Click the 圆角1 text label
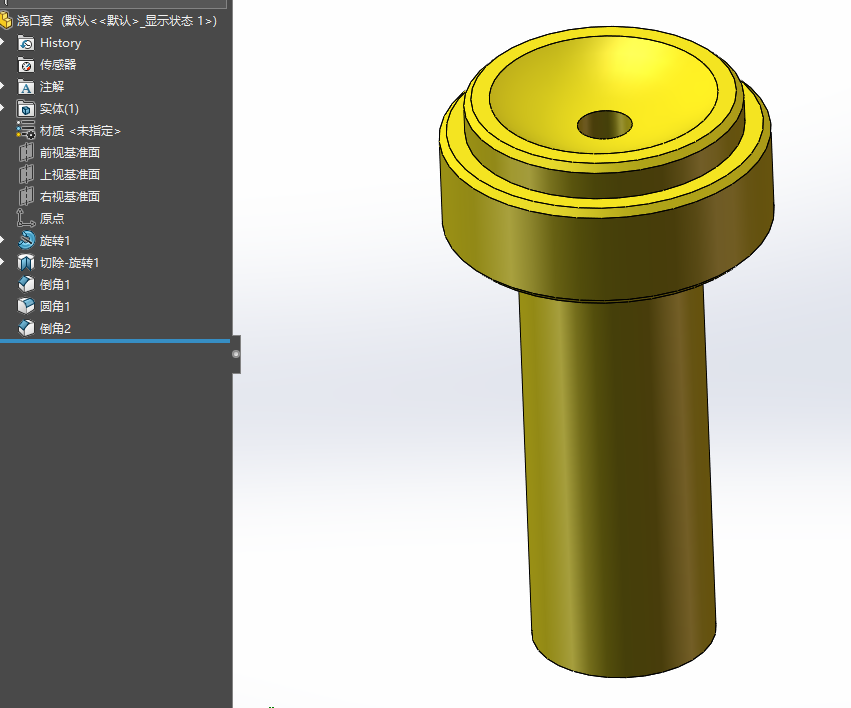The height and width of the screenshot is (708, 851). [55, 306]
